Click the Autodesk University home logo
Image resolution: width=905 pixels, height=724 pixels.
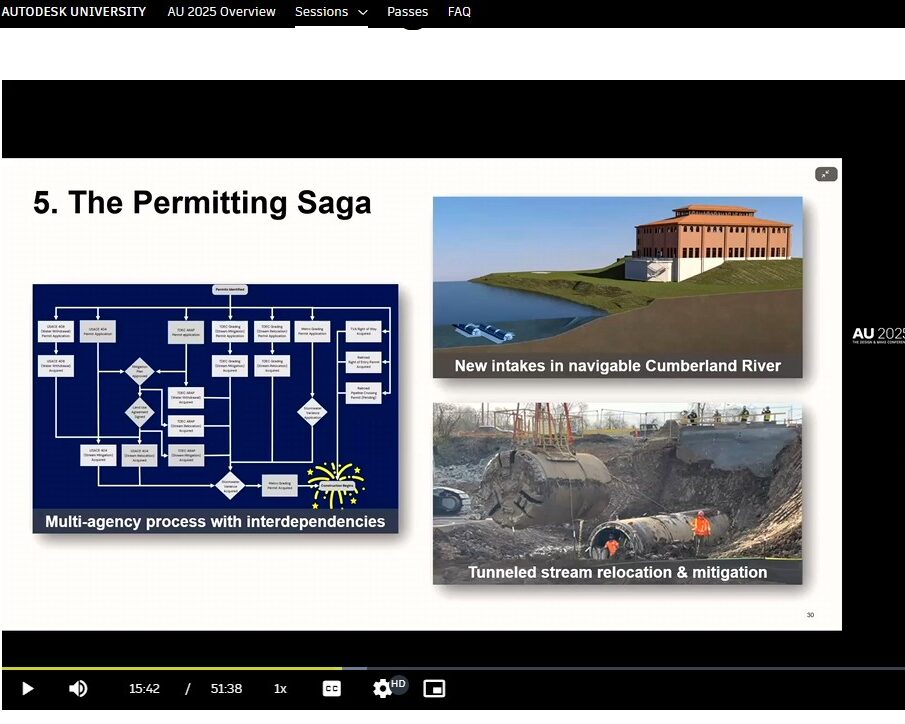point(73,12)
